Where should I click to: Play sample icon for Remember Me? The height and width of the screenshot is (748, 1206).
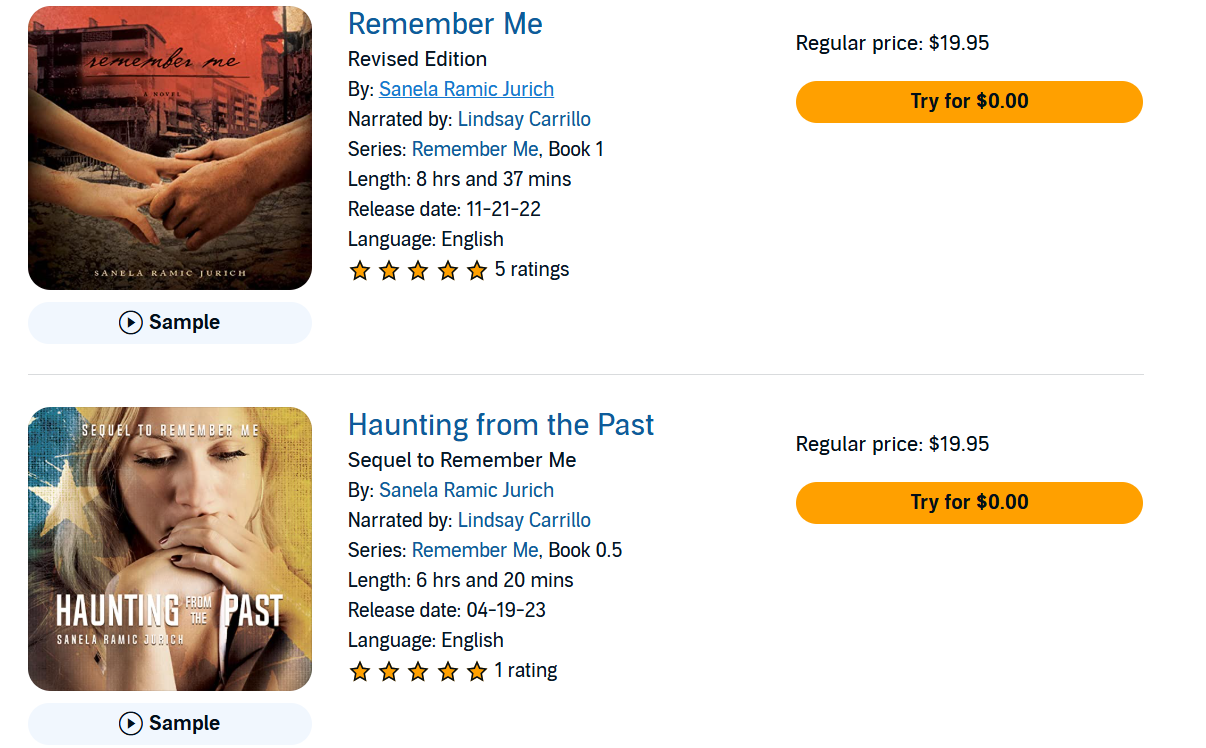coord(131,323)
